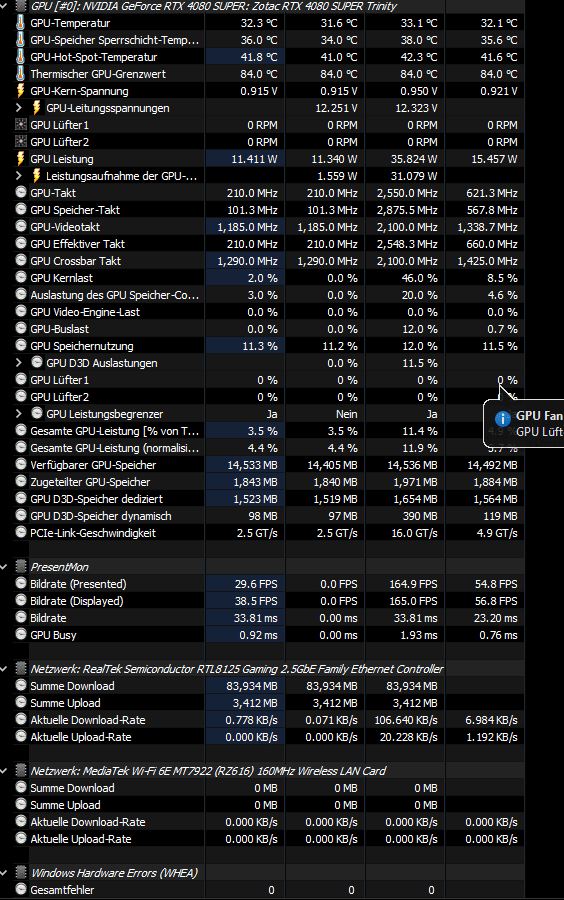
Task: Click the thermometer icon beside GPU-Temperatur
Action: click(x=21, y=23)
